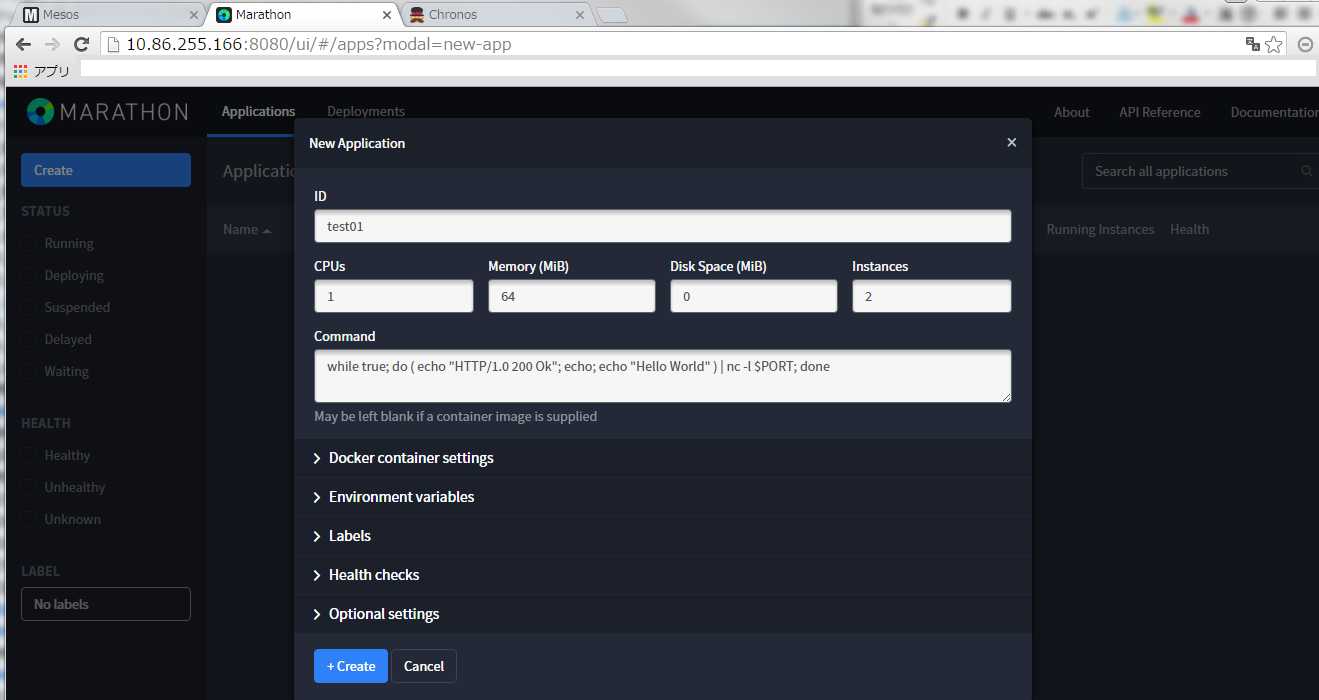Screen dimensions: 1319x700
Task: Toggle the Healthy health filter checkbox
Action: [29, 456]
